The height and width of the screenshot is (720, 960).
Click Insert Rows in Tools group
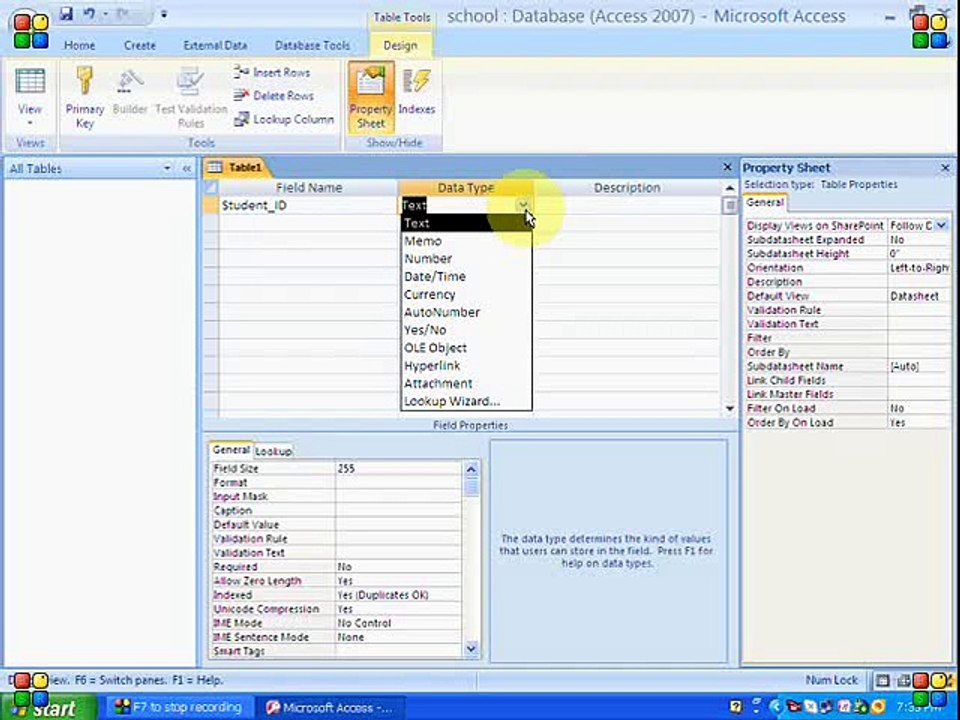click(272, 72)
